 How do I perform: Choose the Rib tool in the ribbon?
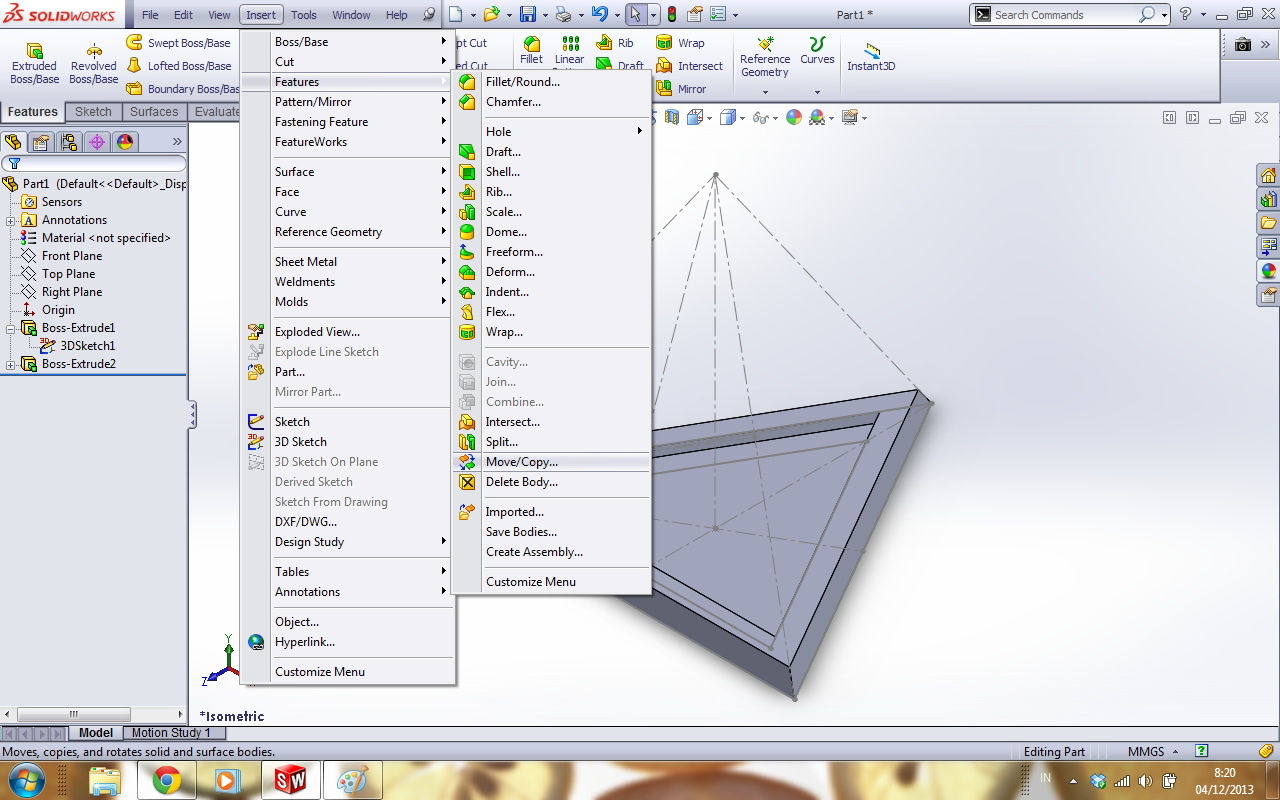(614, 43)
